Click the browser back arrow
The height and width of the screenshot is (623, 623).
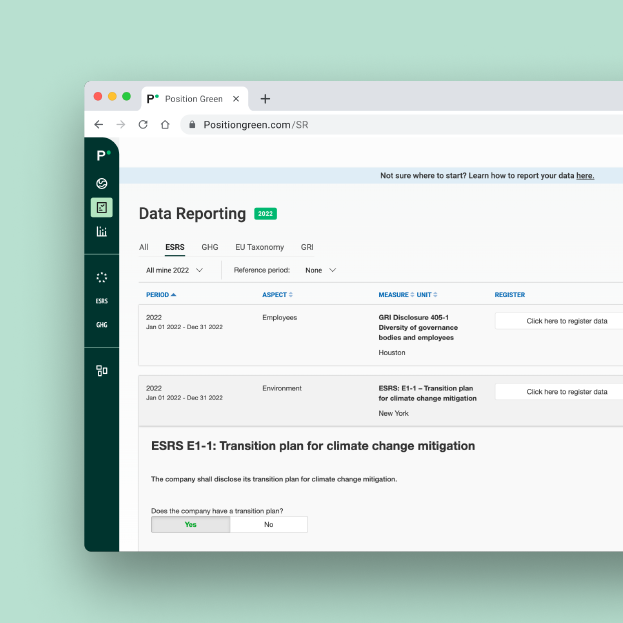98,125
